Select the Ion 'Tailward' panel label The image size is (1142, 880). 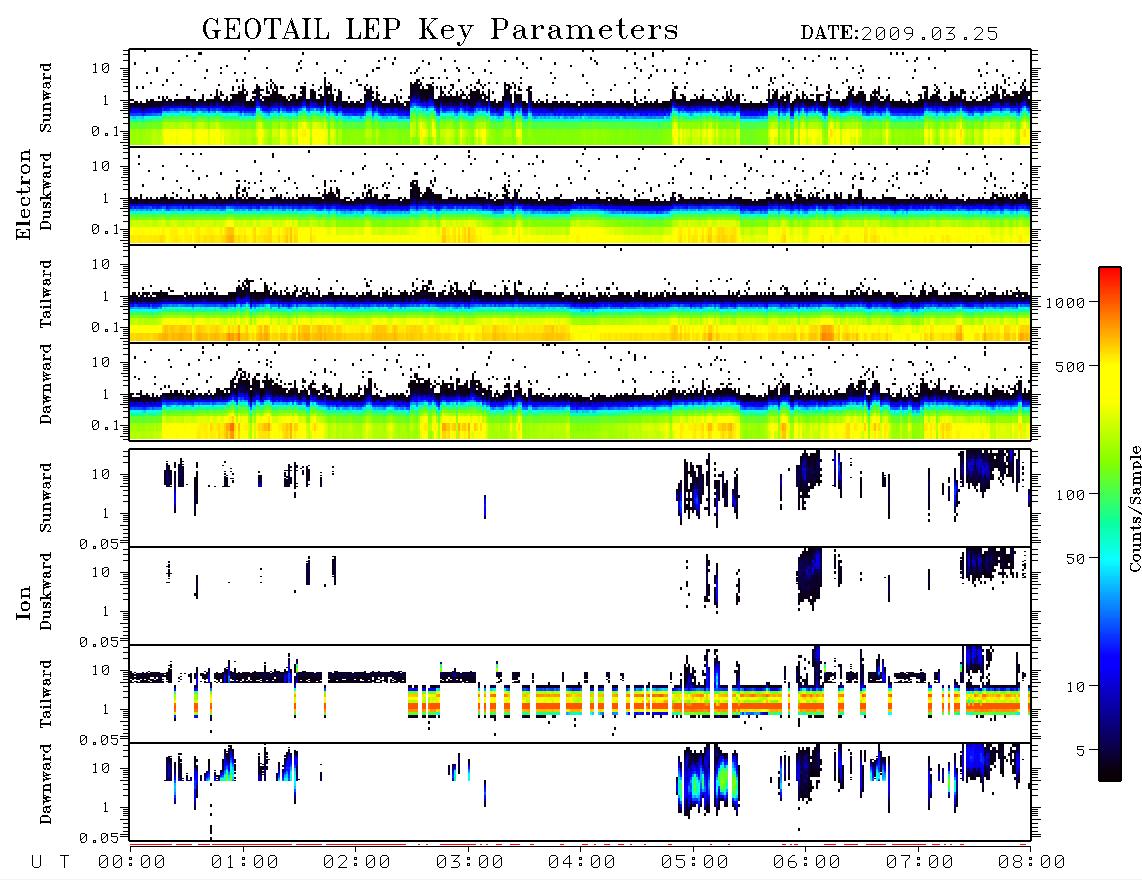click(46, 694)
